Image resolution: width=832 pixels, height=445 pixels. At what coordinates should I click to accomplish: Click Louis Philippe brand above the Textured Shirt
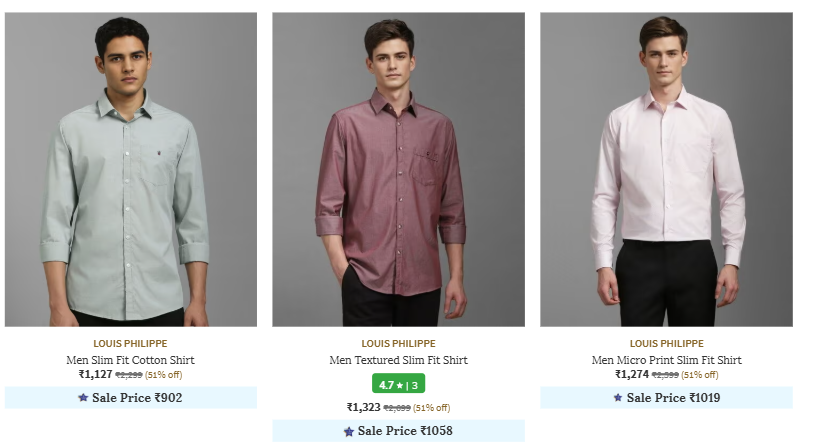(x=398, y=343)
